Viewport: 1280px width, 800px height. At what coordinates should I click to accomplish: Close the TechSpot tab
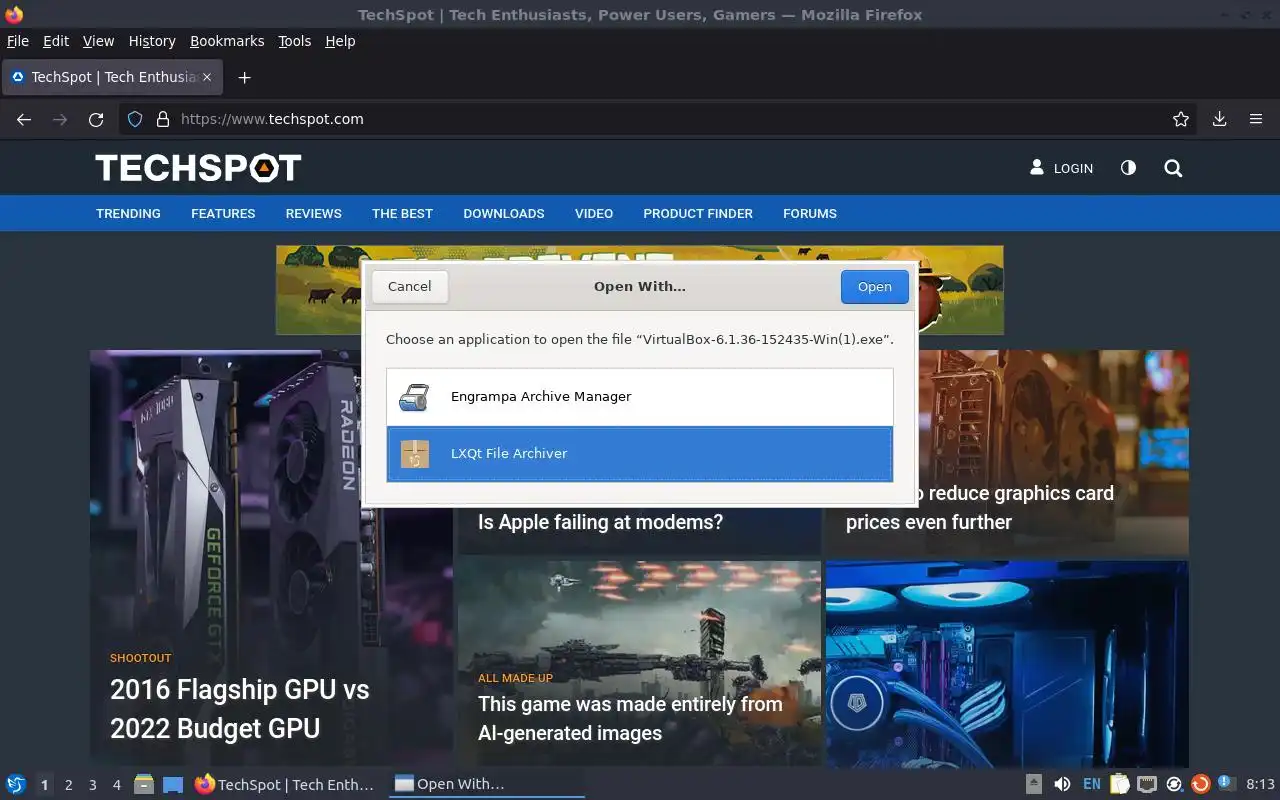[207, 77]
